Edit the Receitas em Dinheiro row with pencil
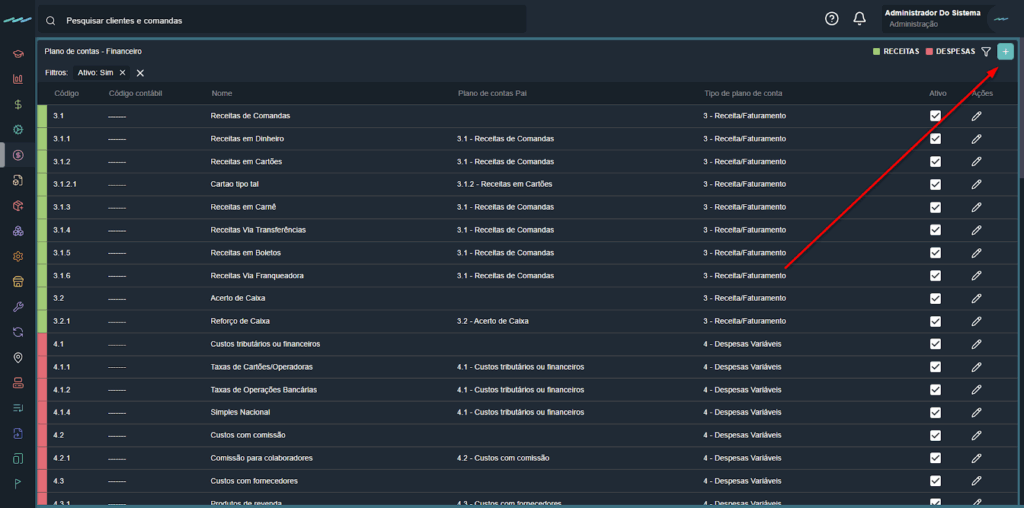The width and height of the screenshot is (1024, 508). tap(976, 139)
